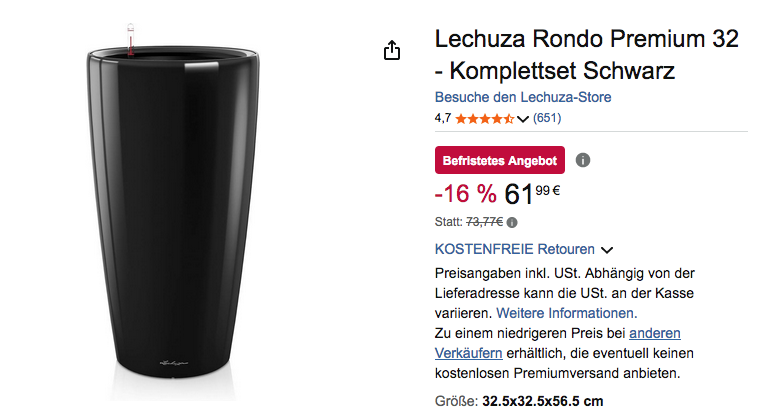Click the share icon beside the product image

point(392,50)
